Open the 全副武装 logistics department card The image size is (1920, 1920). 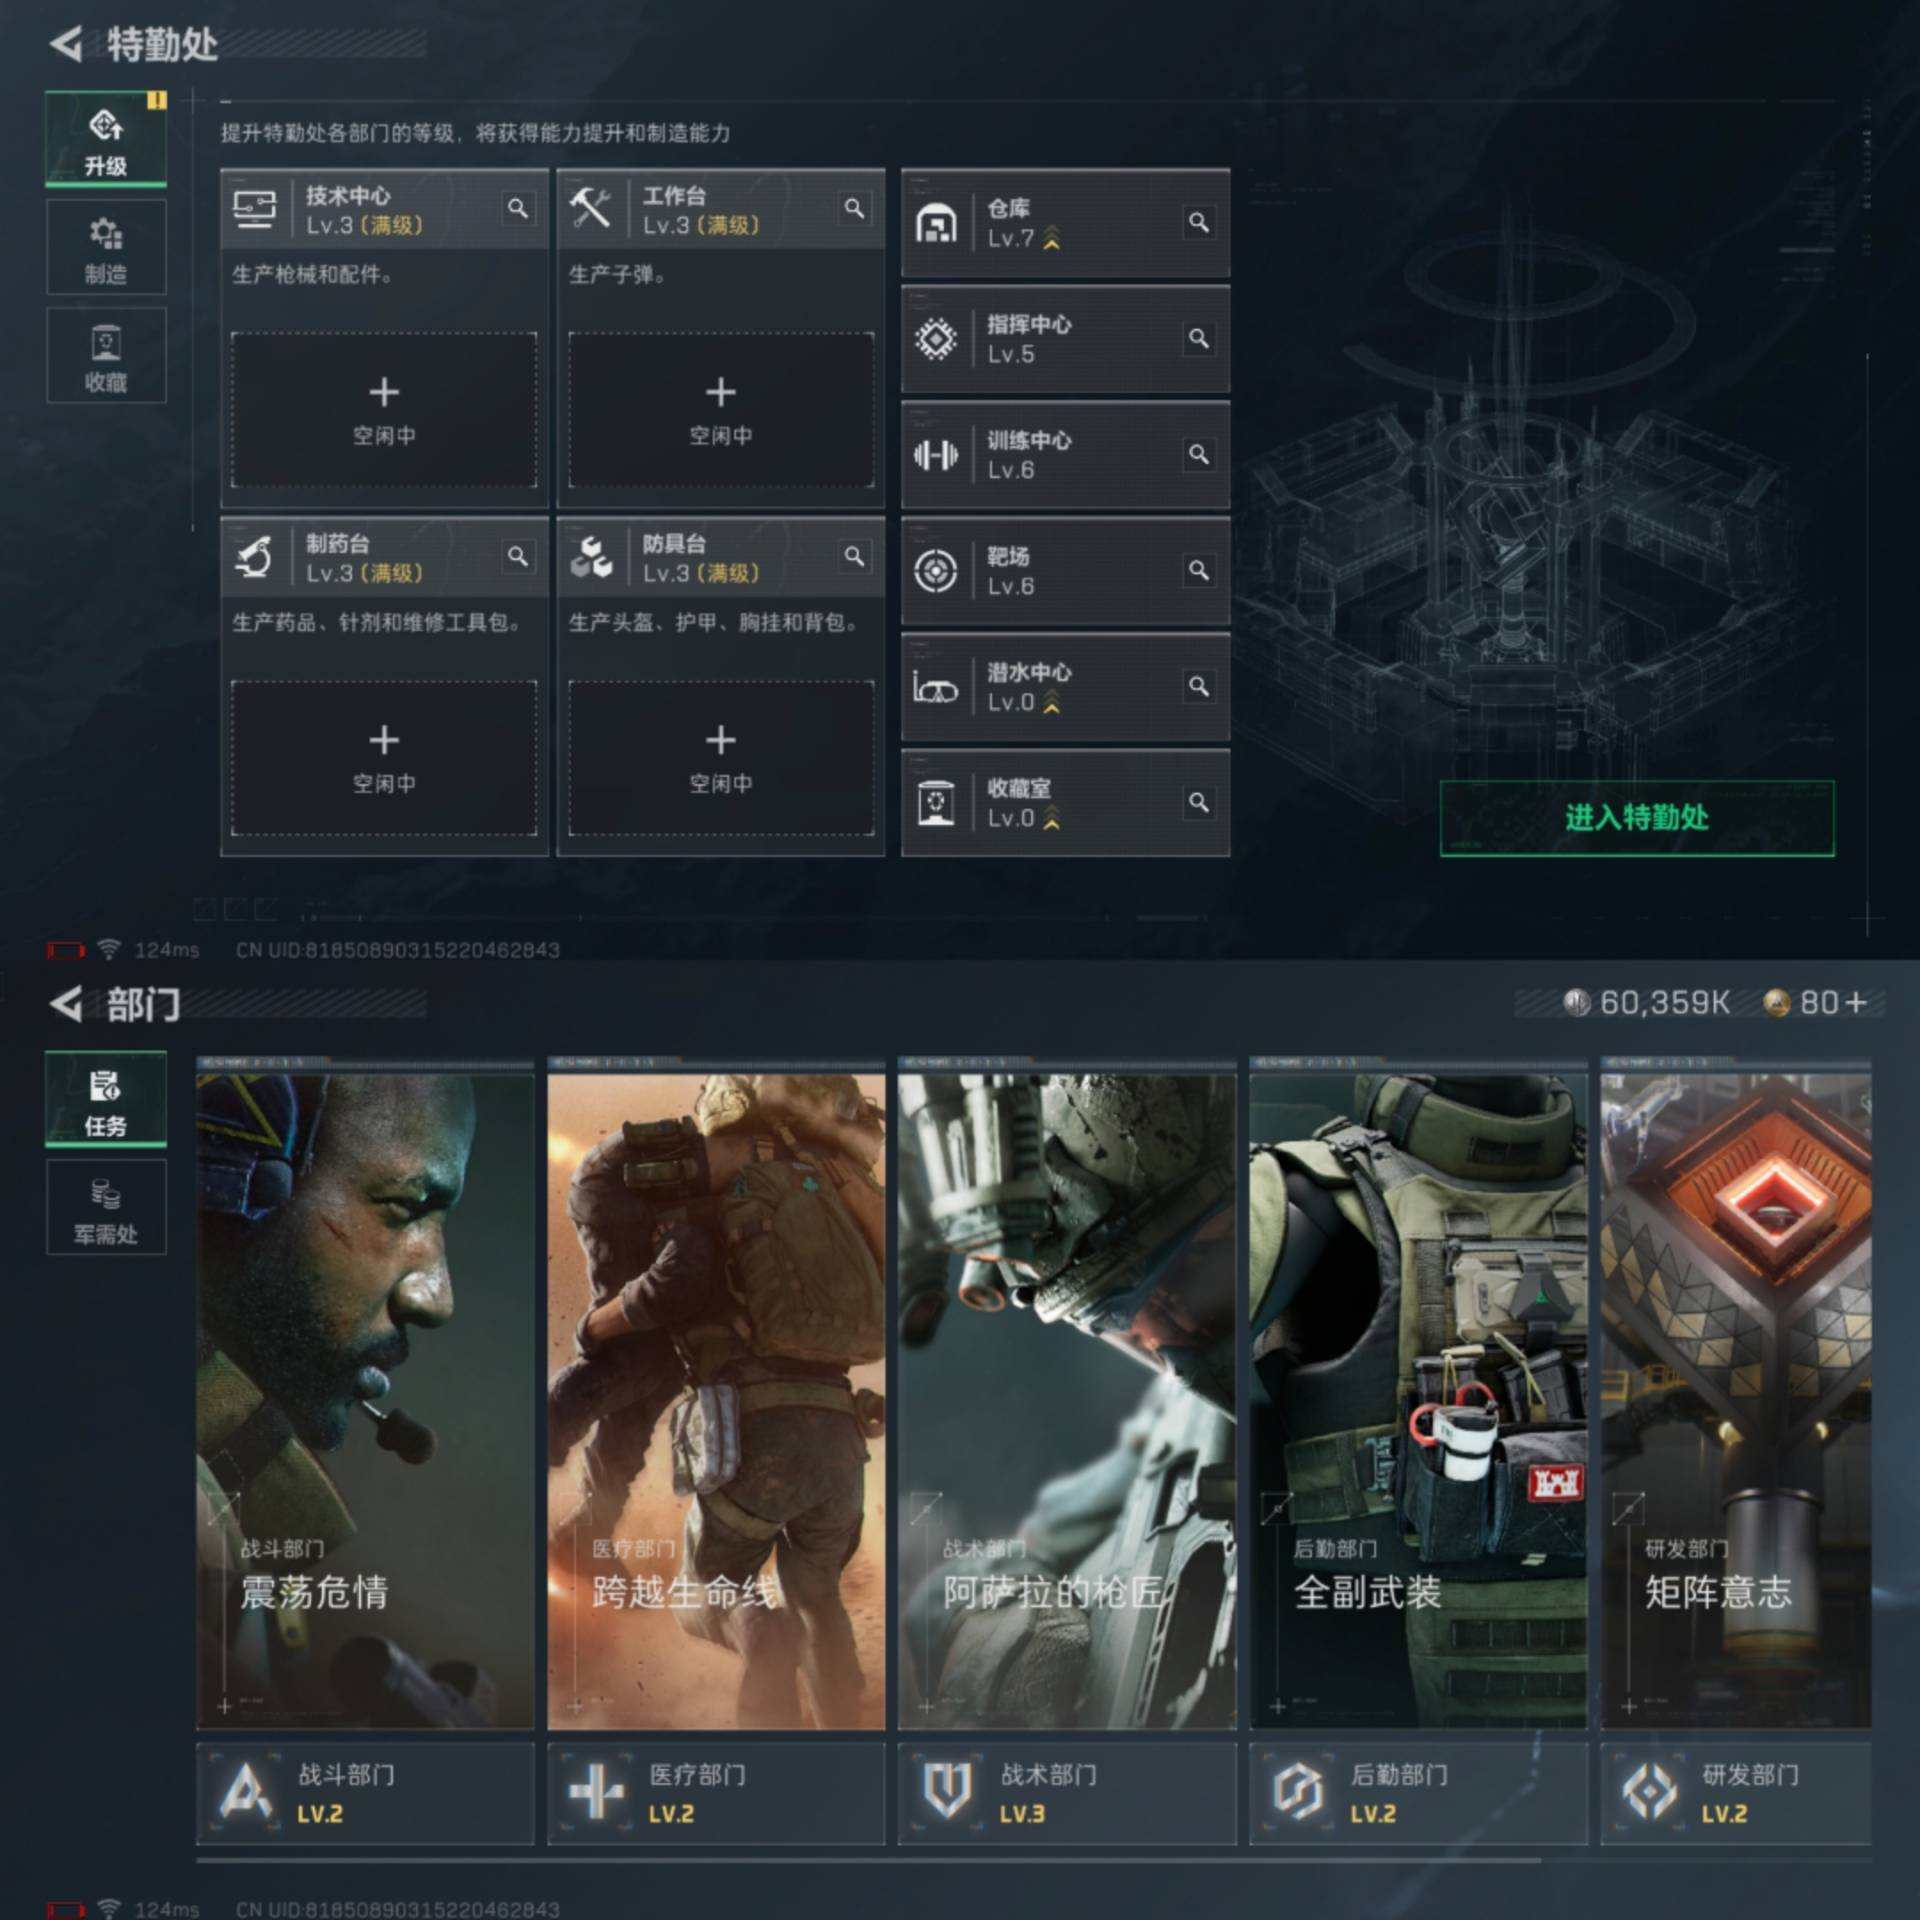pyautogui.click(x=1417, y=1400)
